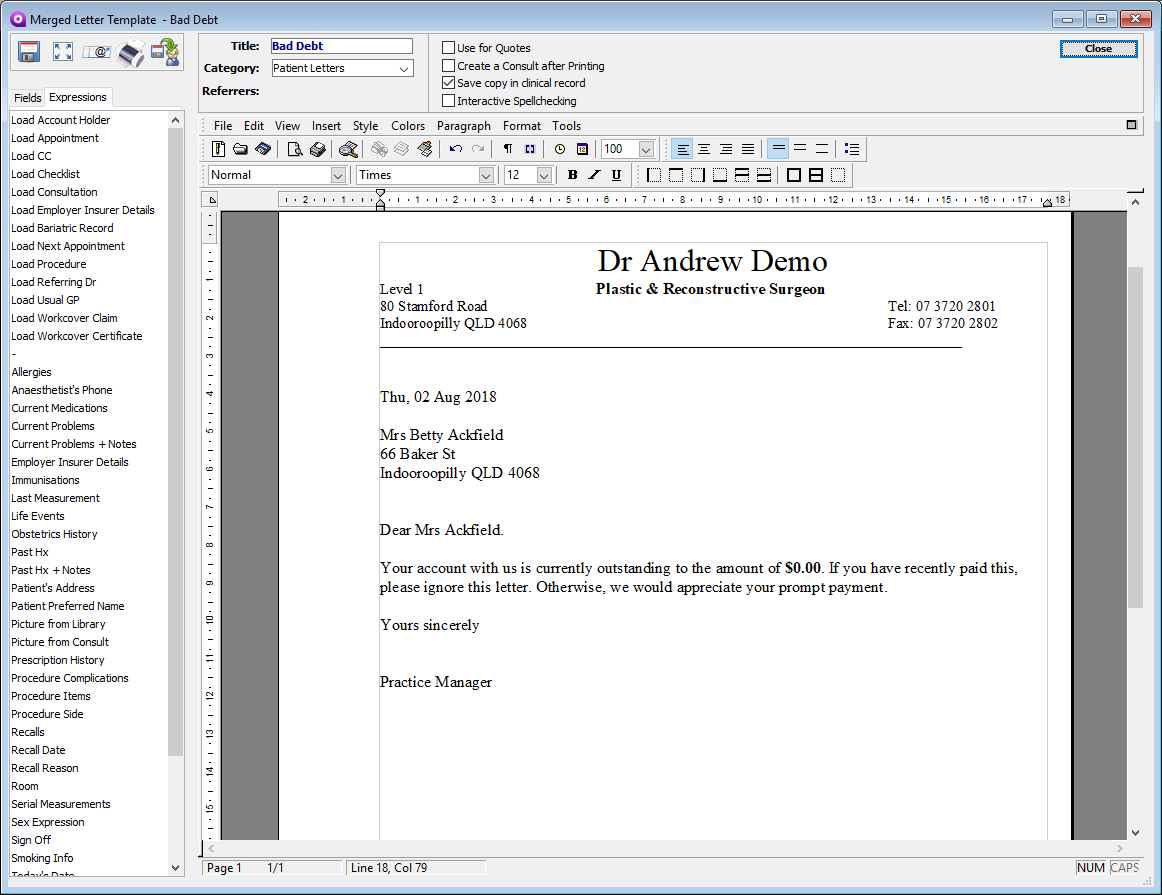
Task: Open the Paragraph menu
Action: [x=463, y=125]
